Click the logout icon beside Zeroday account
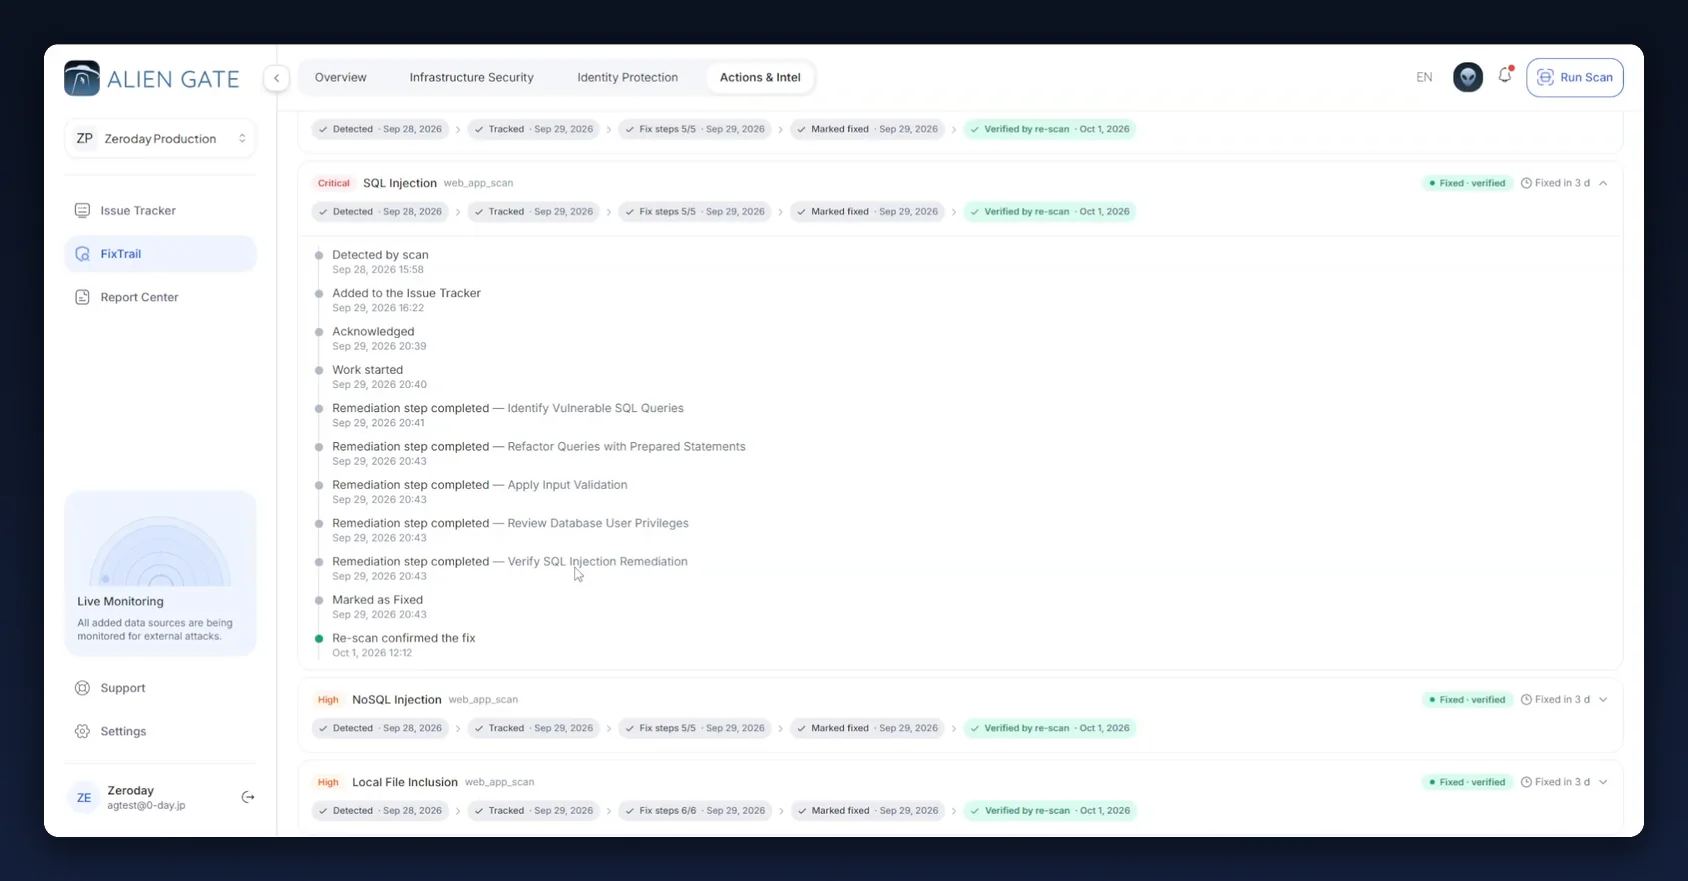 point(248,797)
